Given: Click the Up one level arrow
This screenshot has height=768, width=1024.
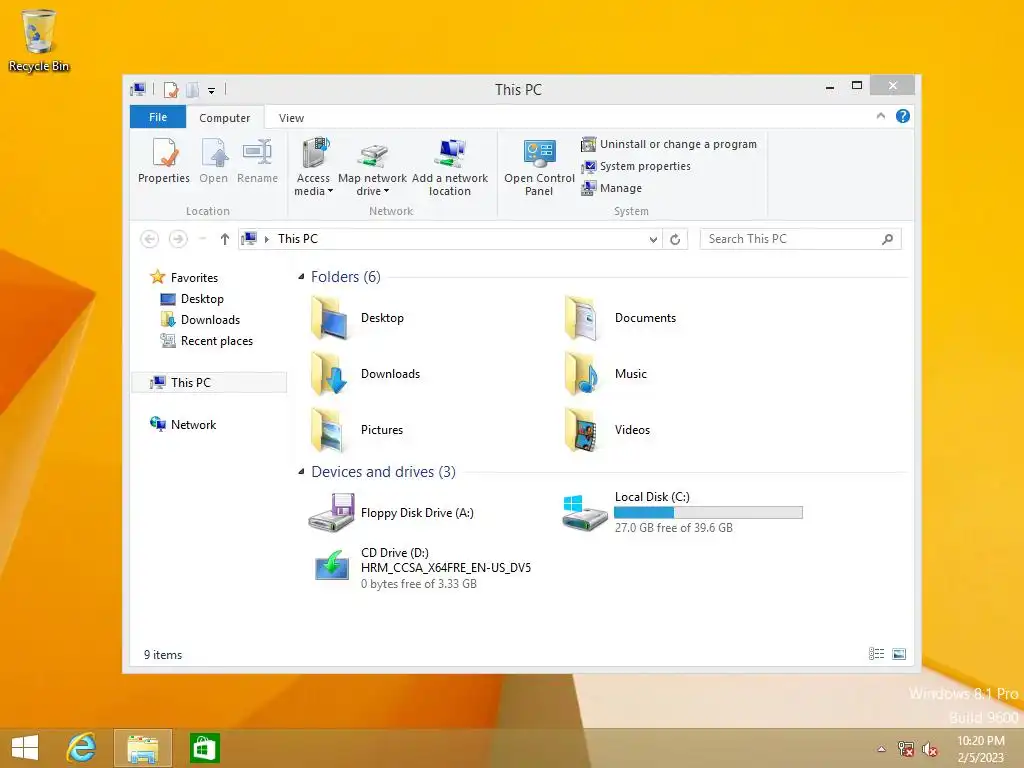Looking at the screenshot, I should pos(225,239).
